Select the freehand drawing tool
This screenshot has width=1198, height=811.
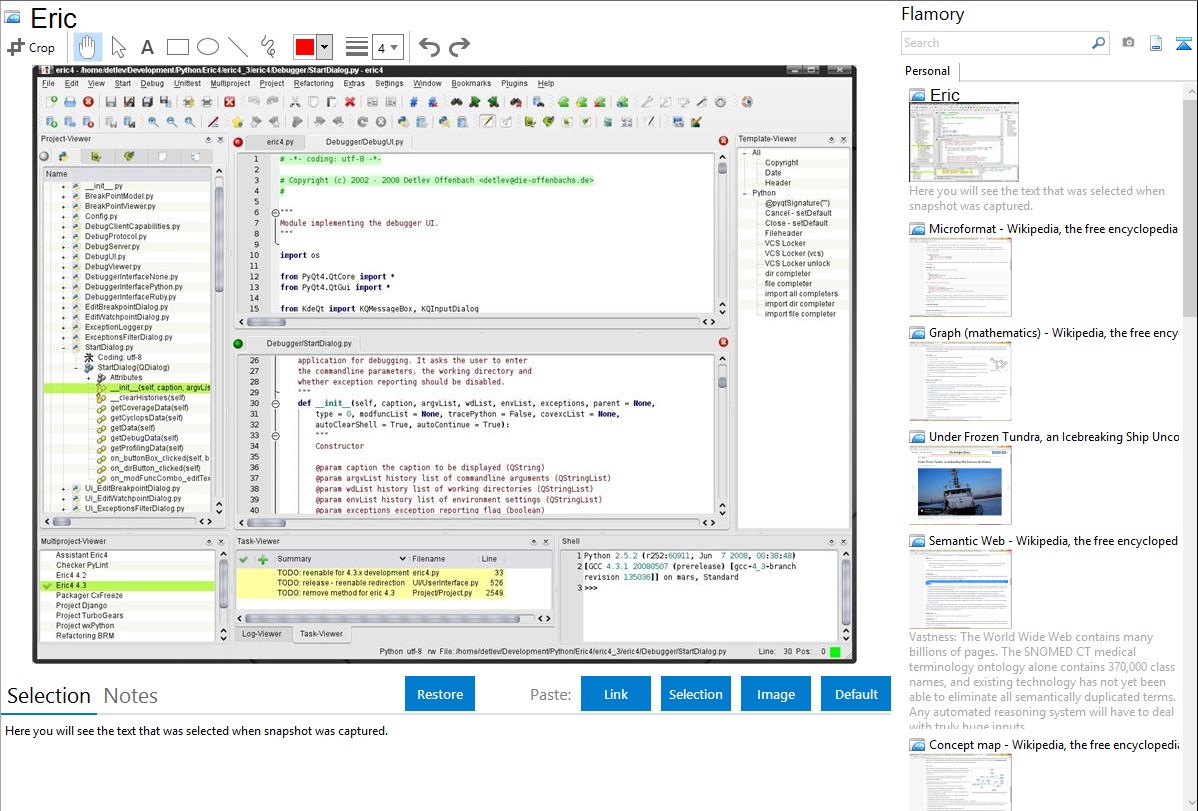pos(268,47)
